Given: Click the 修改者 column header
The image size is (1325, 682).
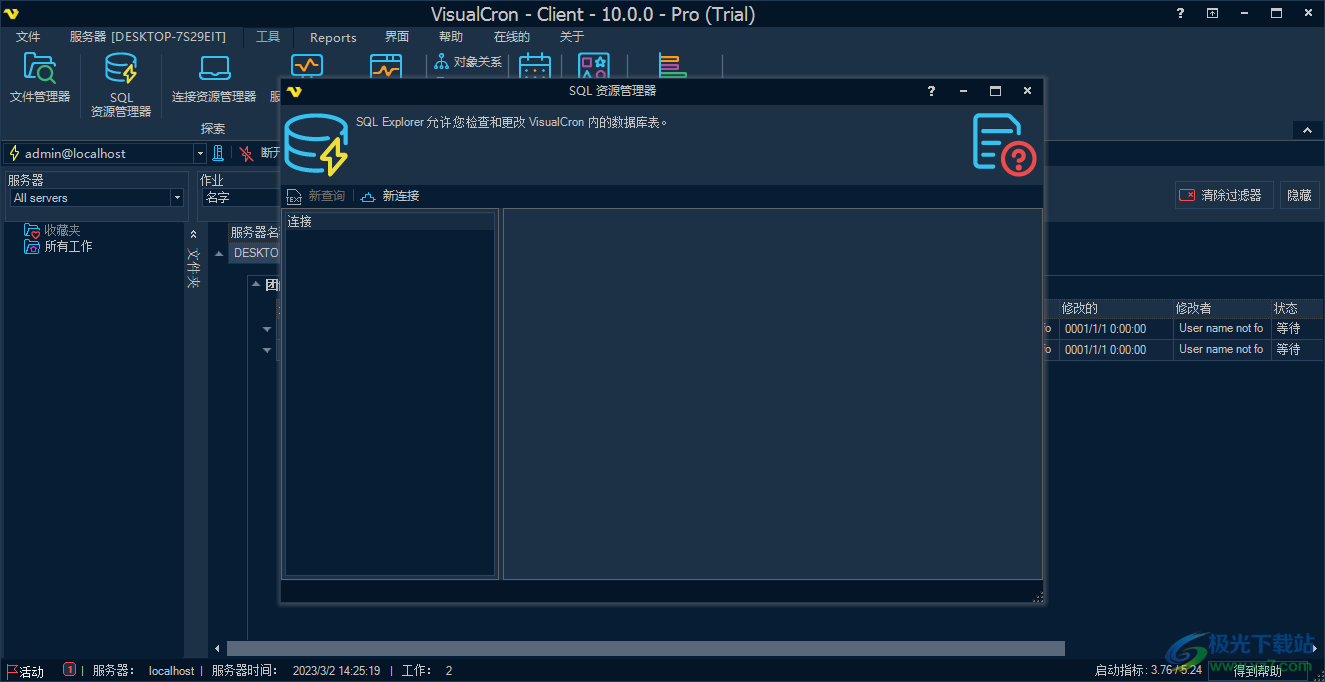Looking at the screenshot, I should click(x=1221, y=308).
